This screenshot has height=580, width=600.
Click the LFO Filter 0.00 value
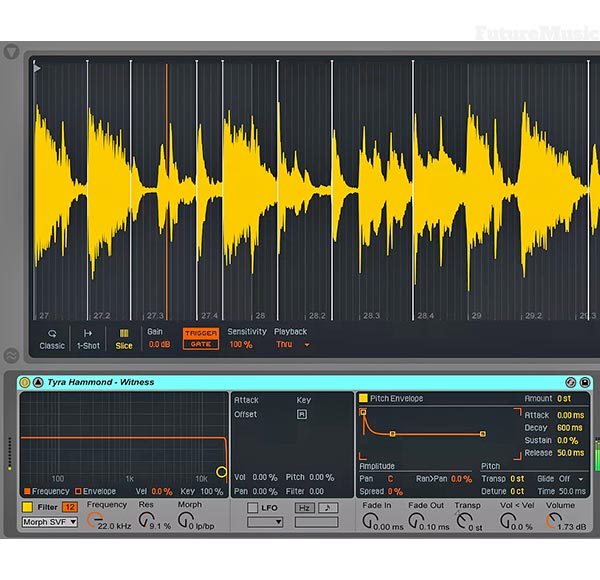(316, 491)
